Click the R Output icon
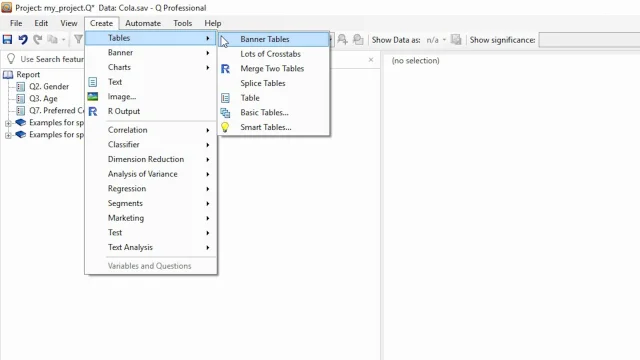Image resolution: width=640 pixels, height=360 pixels. (93, 111)
